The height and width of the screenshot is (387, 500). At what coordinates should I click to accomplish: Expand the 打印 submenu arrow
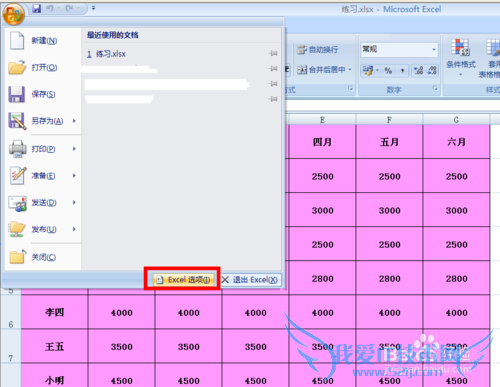74,149
